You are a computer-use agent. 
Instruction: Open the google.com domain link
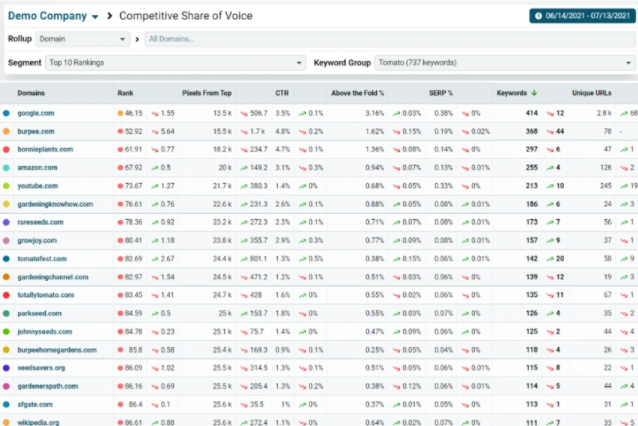tap(36, 113)
